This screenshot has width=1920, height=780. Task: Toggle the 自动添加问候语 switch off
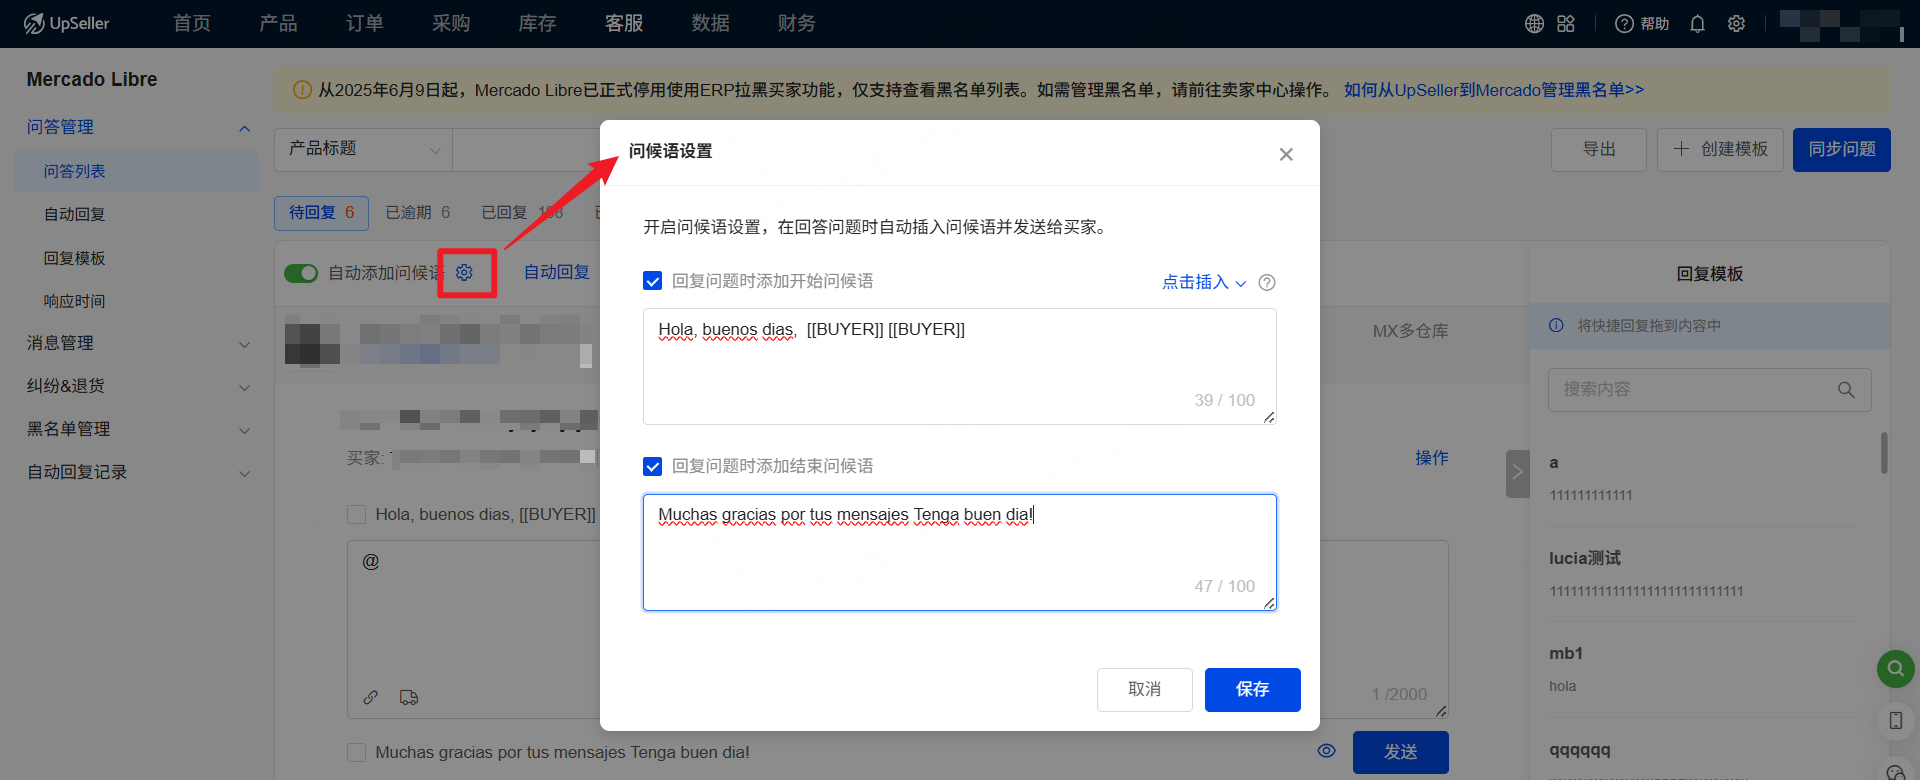[x=301, y=273]
